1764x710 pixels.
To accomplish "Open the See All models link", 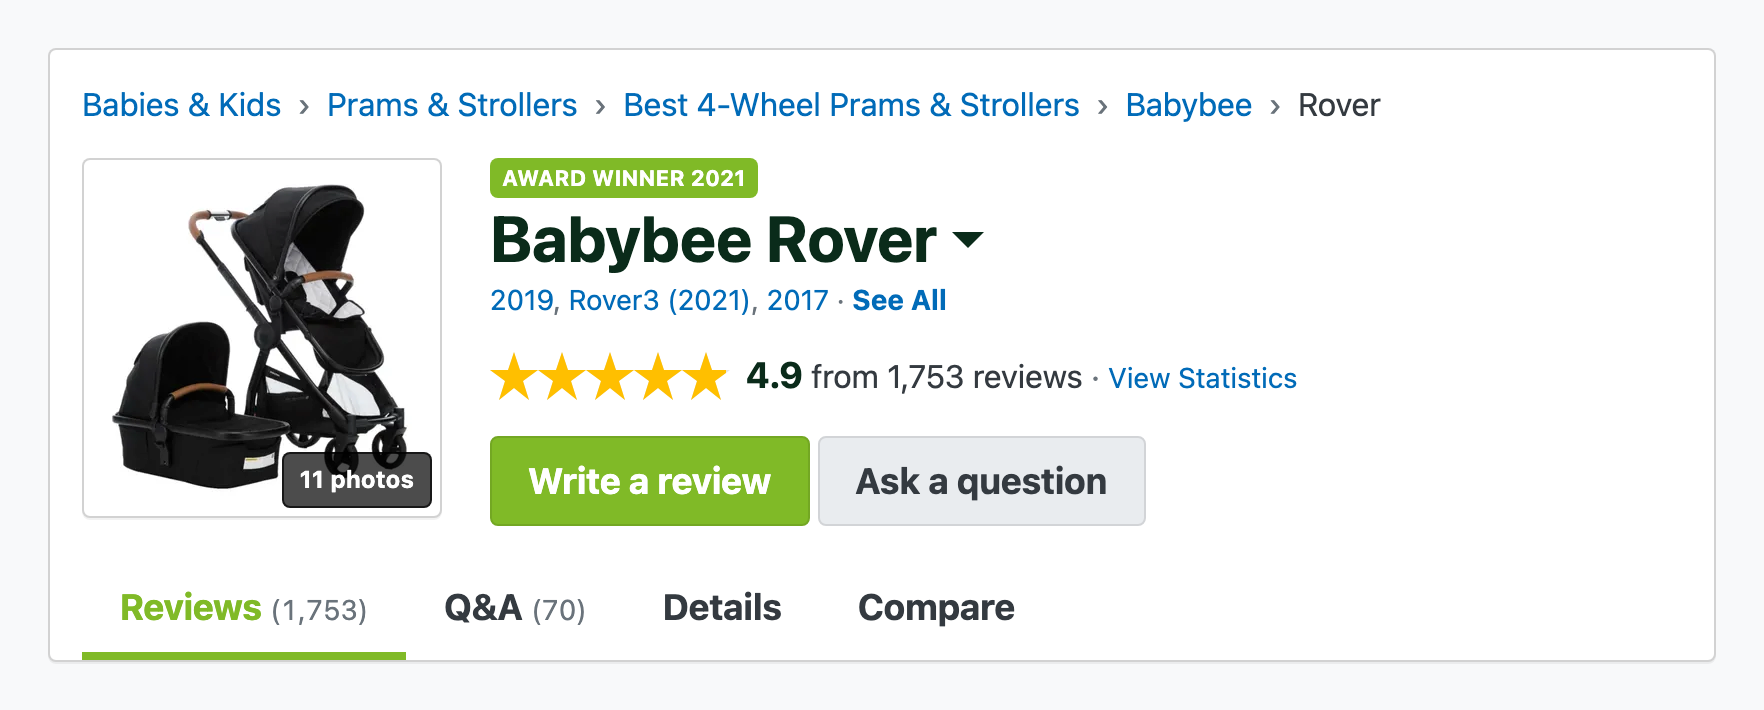I will (x=897, y=300).
